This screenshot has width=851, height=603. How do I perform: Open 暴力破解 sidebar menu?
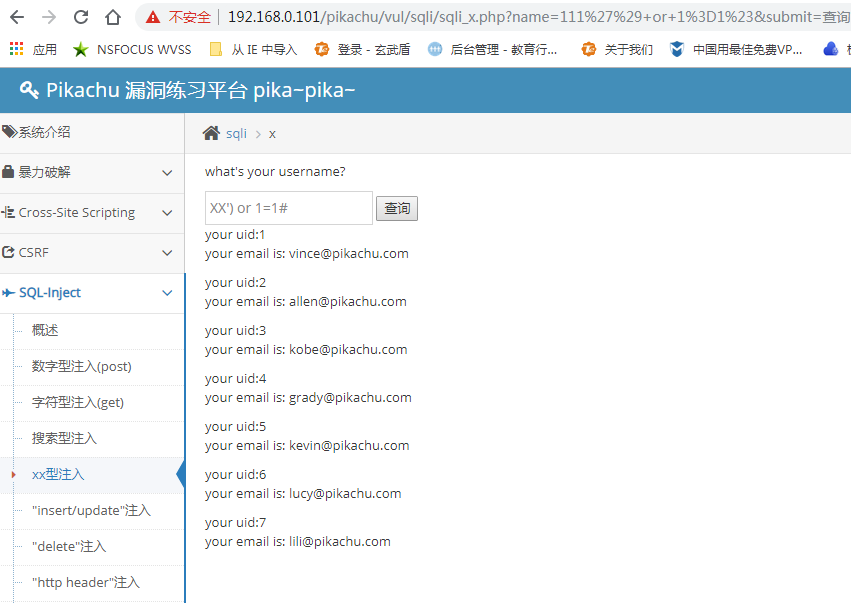92,173
